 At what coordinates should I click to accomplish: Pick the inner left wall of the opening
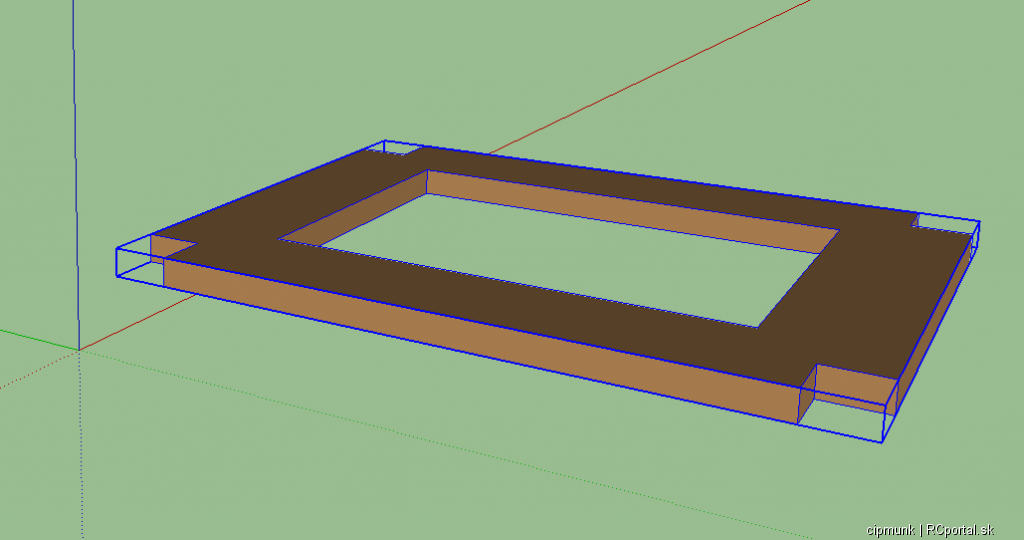pos(353,209)
